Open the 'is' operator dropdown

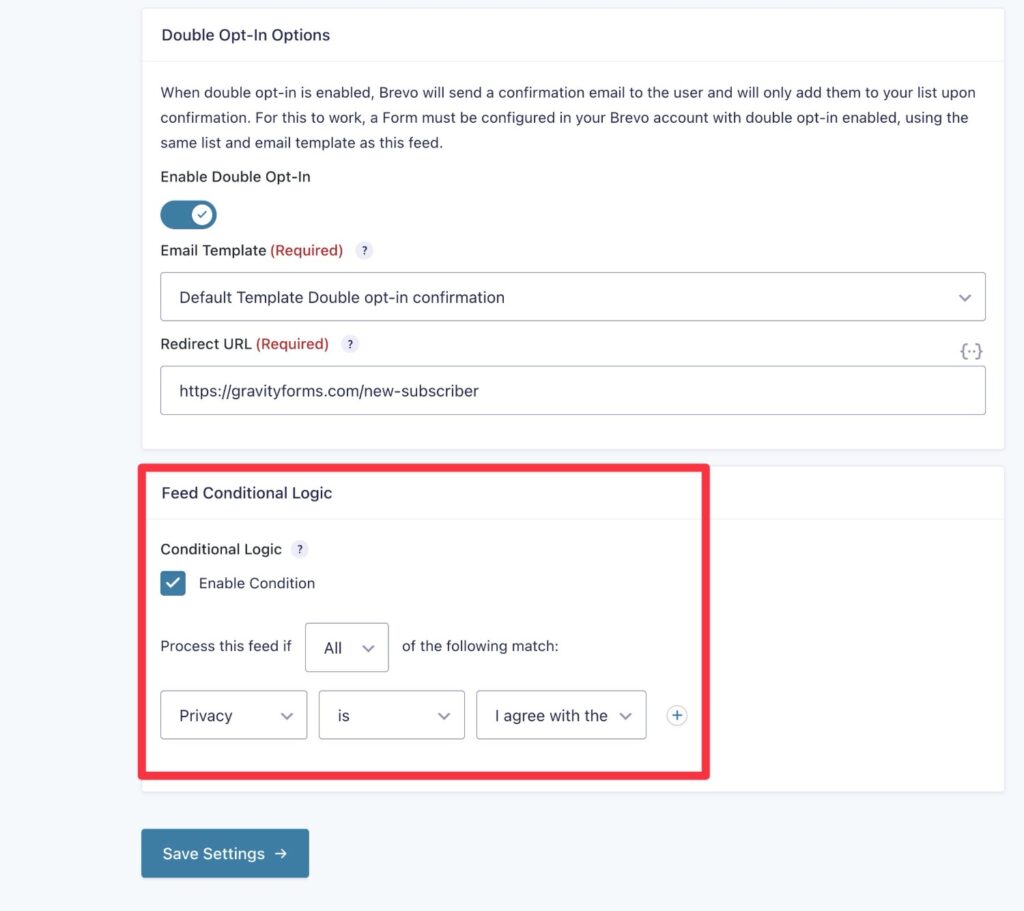(x=390, y=715)
